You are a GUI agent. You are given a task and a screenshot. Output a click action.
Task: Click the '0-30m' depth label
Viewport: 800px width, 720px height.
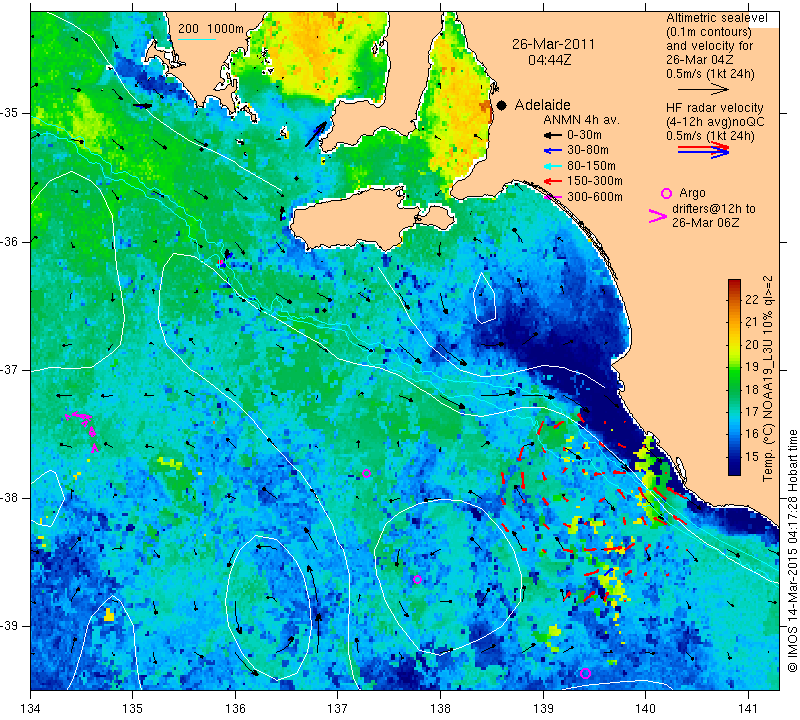tap(584, 135)
